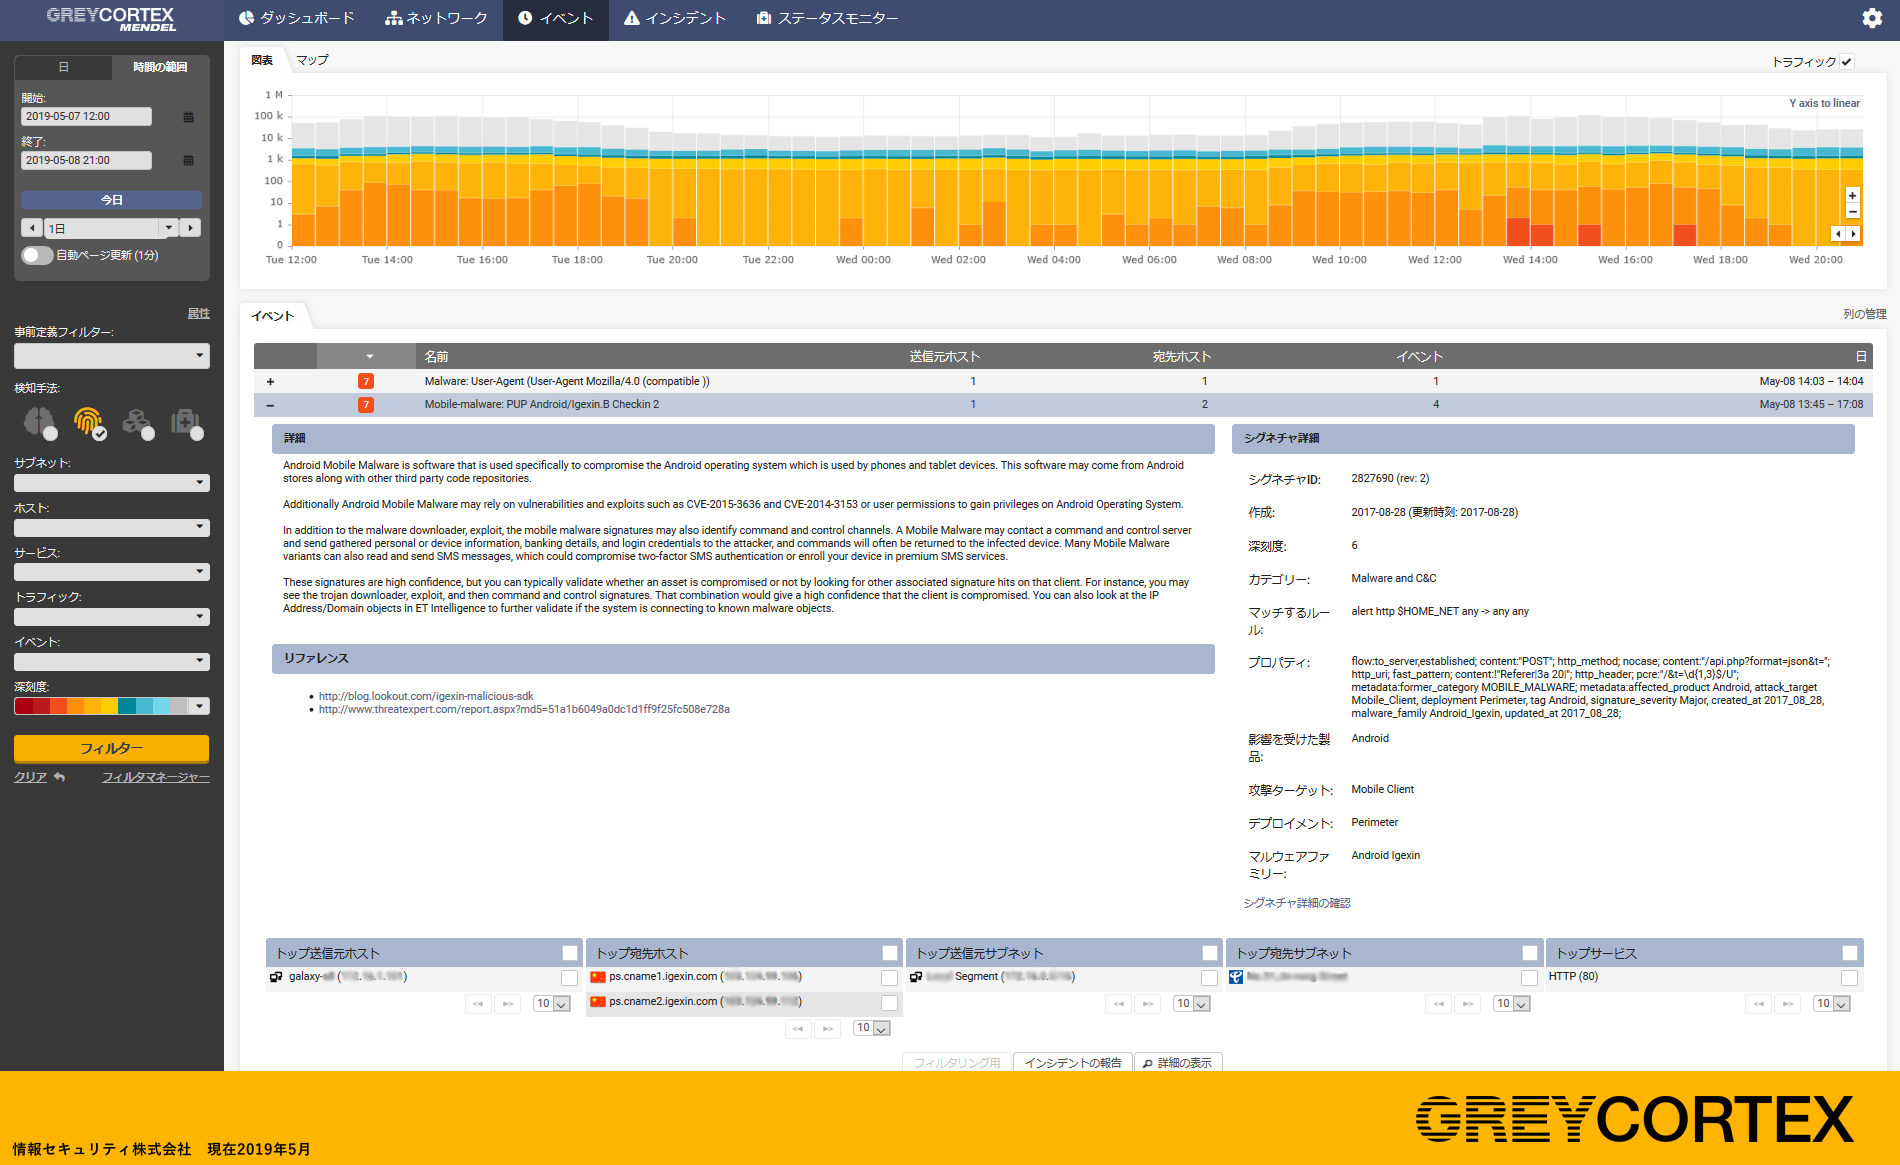Pan chart left with arrow button
The height and width of the screenshot is (1165, 1900).
point(1838,233)
